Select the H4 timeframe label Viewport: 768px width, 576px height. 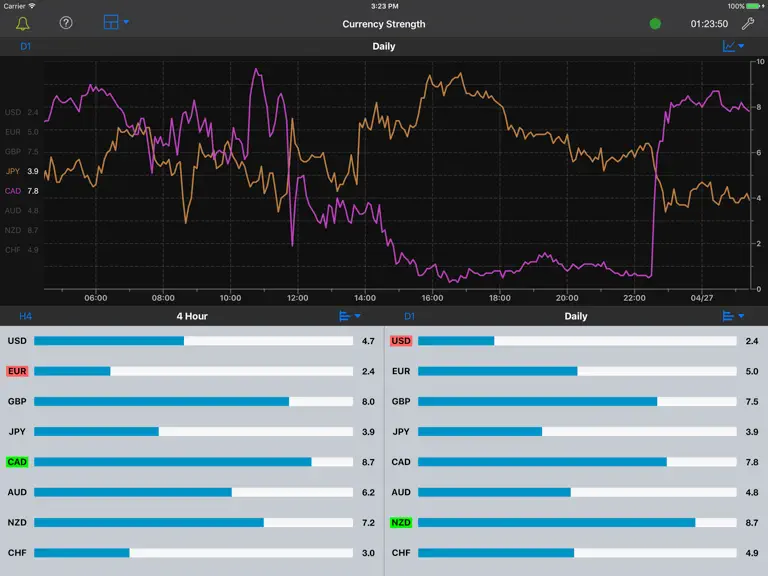tap(25, 316)
